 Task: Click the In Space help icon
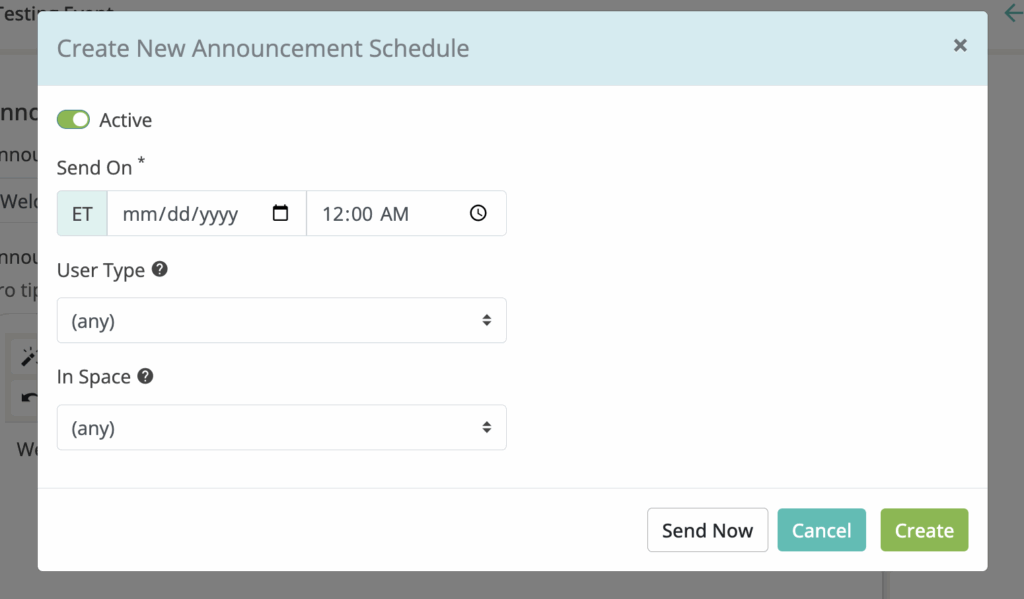pyautogui.click(x=145, y=377)
